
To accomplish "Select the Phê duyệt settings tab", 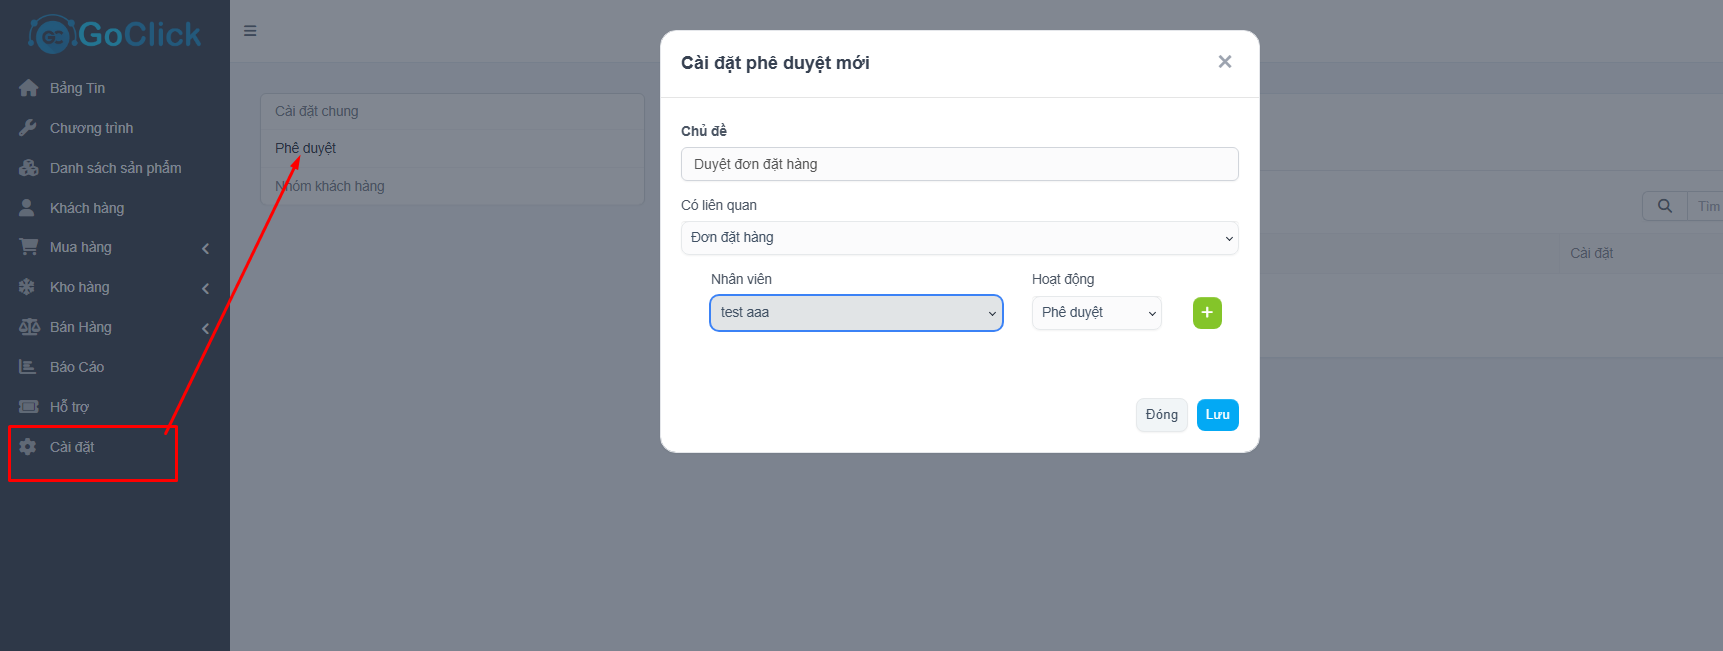I will pyautogui.click(x=306, y=148).
